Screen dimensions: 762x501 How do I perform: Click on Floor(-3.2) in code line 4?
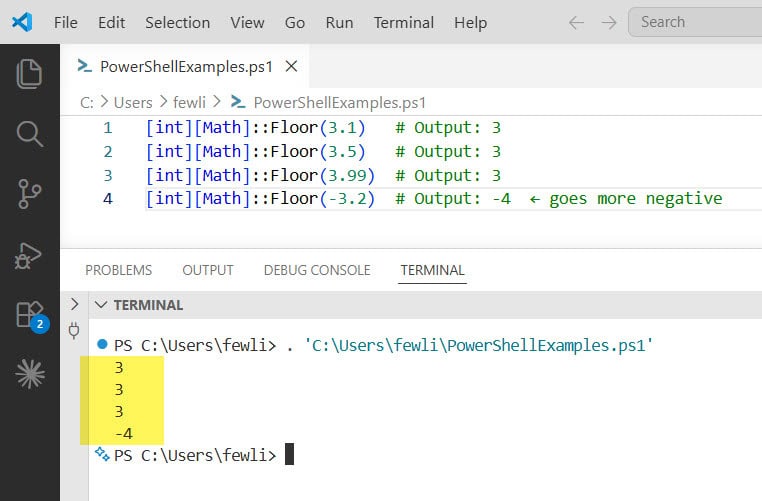[x=322, y=199]
